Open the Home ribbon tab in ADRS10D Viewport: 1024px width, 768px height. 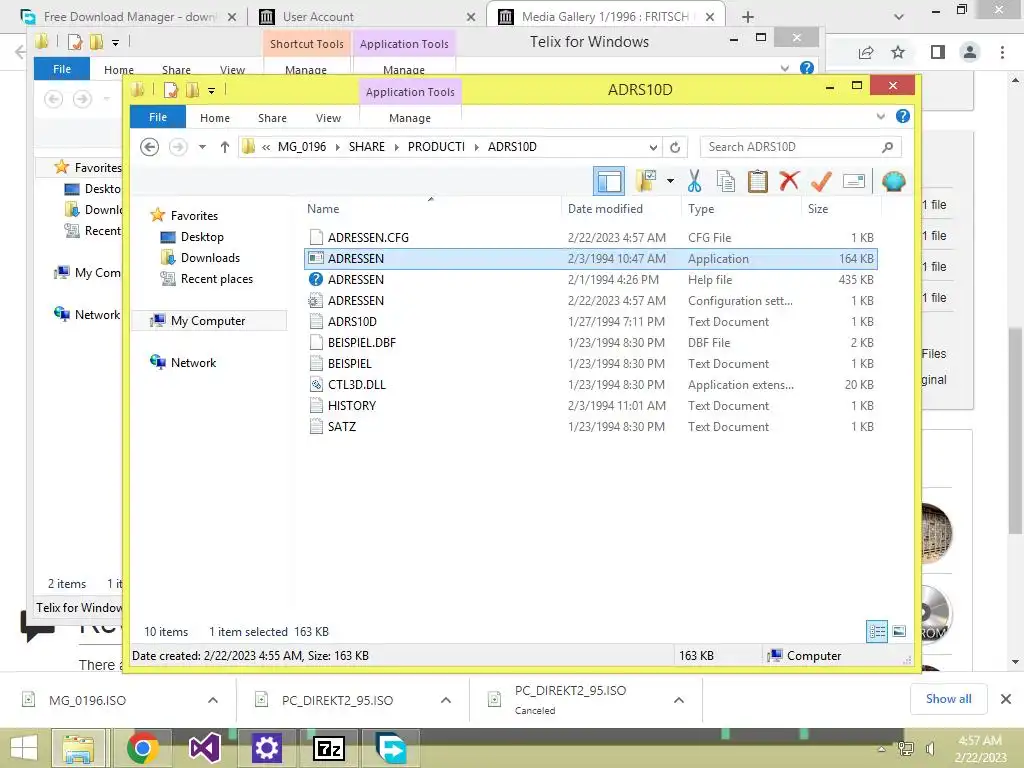(215, 118)
